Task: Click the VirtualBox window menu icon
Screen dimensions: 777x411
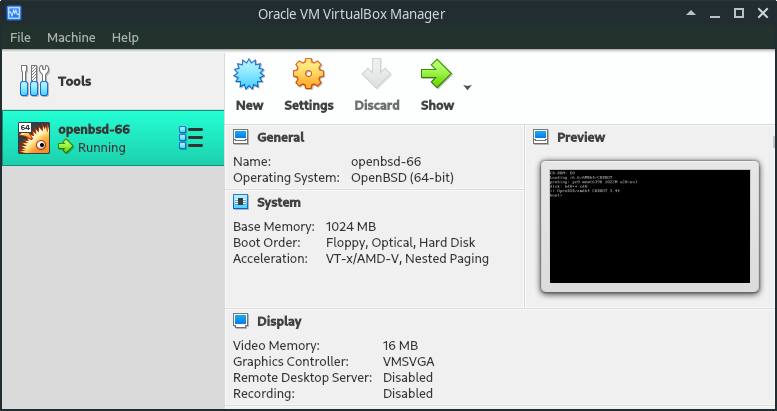Action: [x=14, y=13]
